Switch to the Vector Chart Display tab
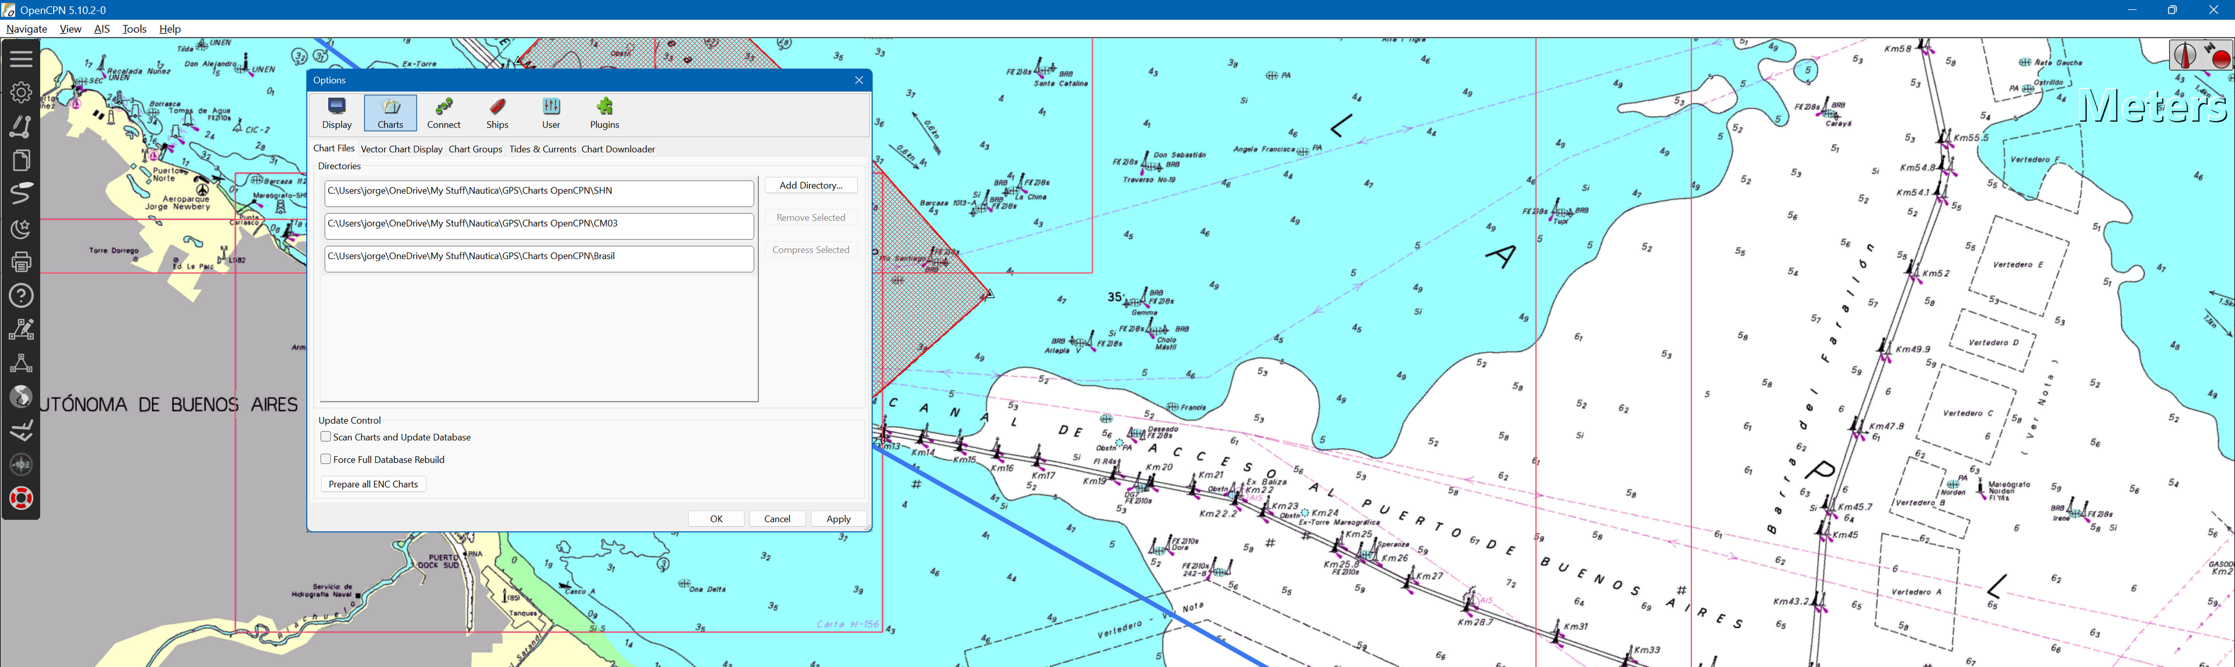Image resolution: width=2235 pixels, height=667 pixels. coord(401,149)
